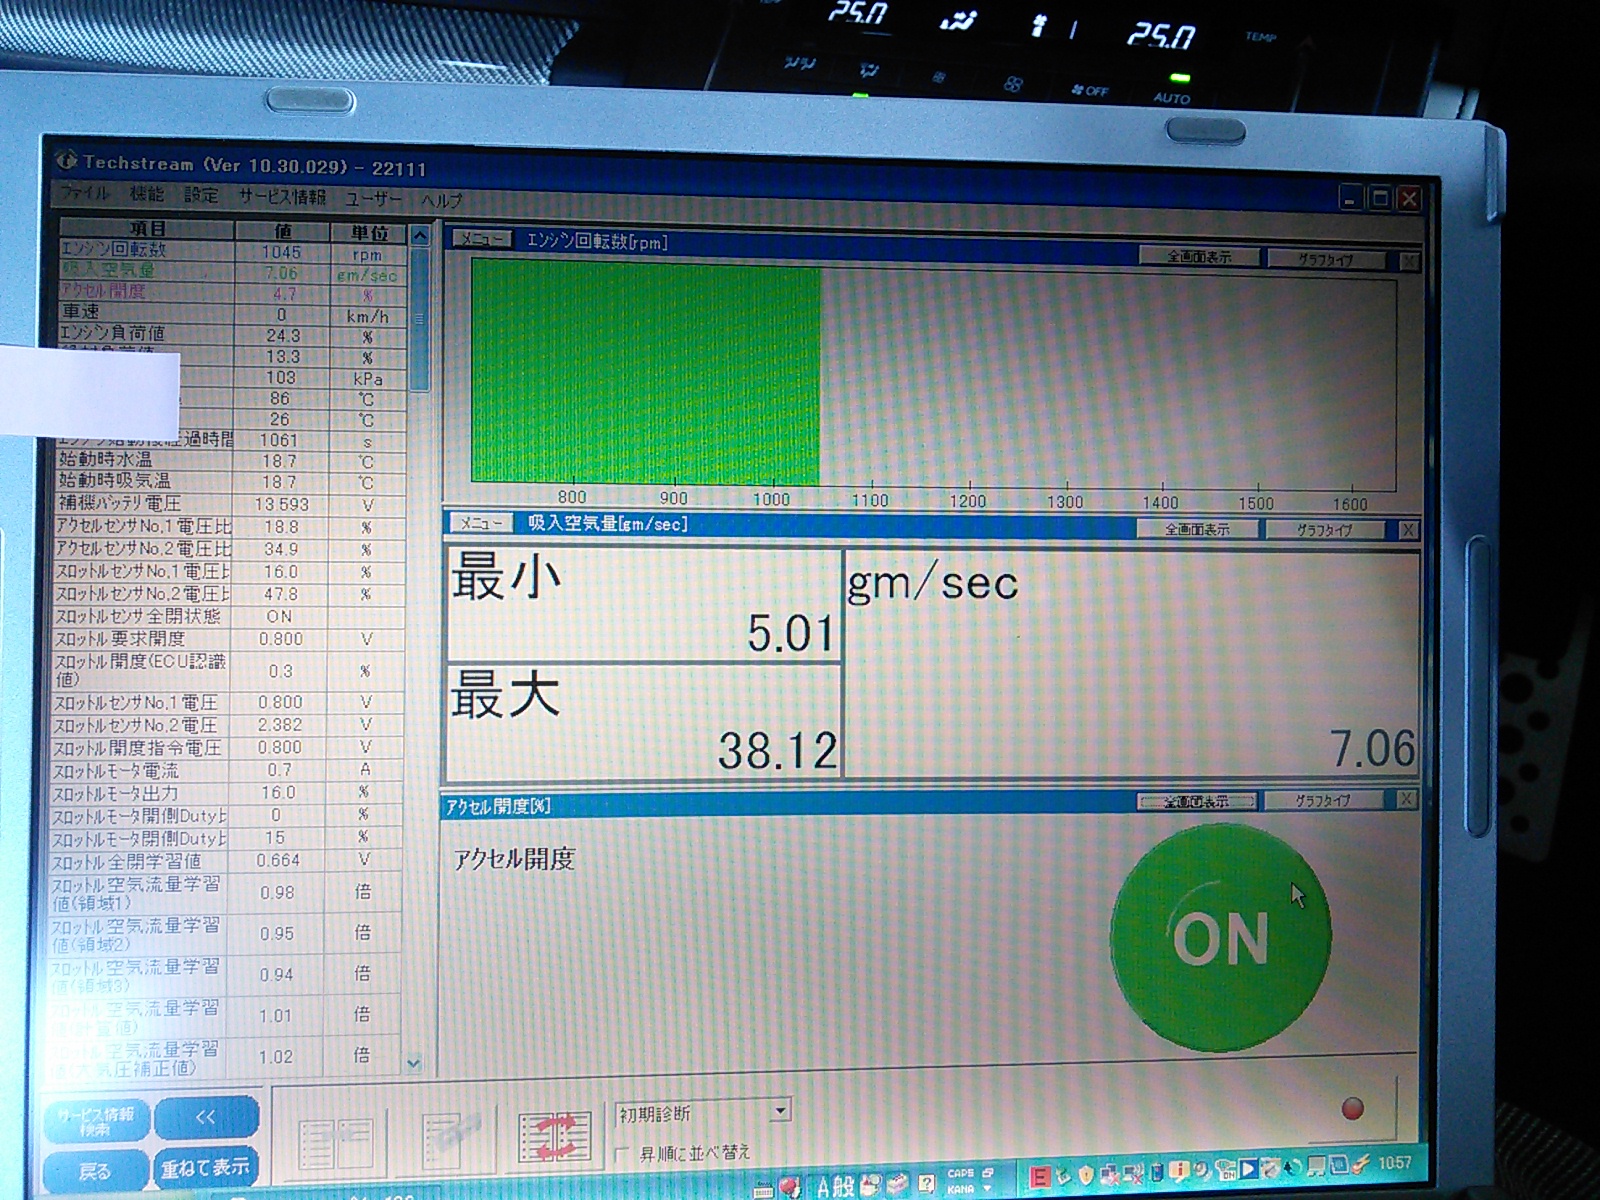Open メニュー of the エンジン回転数 panel
Image resolution: width=1600 pixels, height=1200 pixels.
[x=483, y=239]
